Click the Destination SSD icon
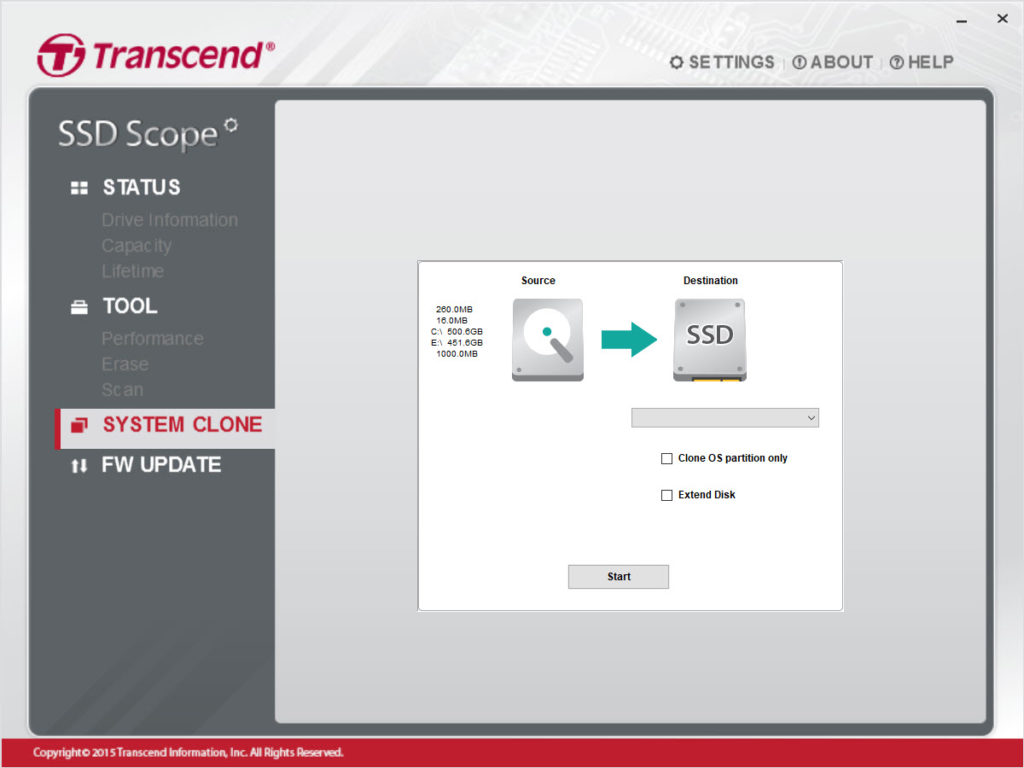The width and height of the screenshot is (1024, 768). [710, 340]
